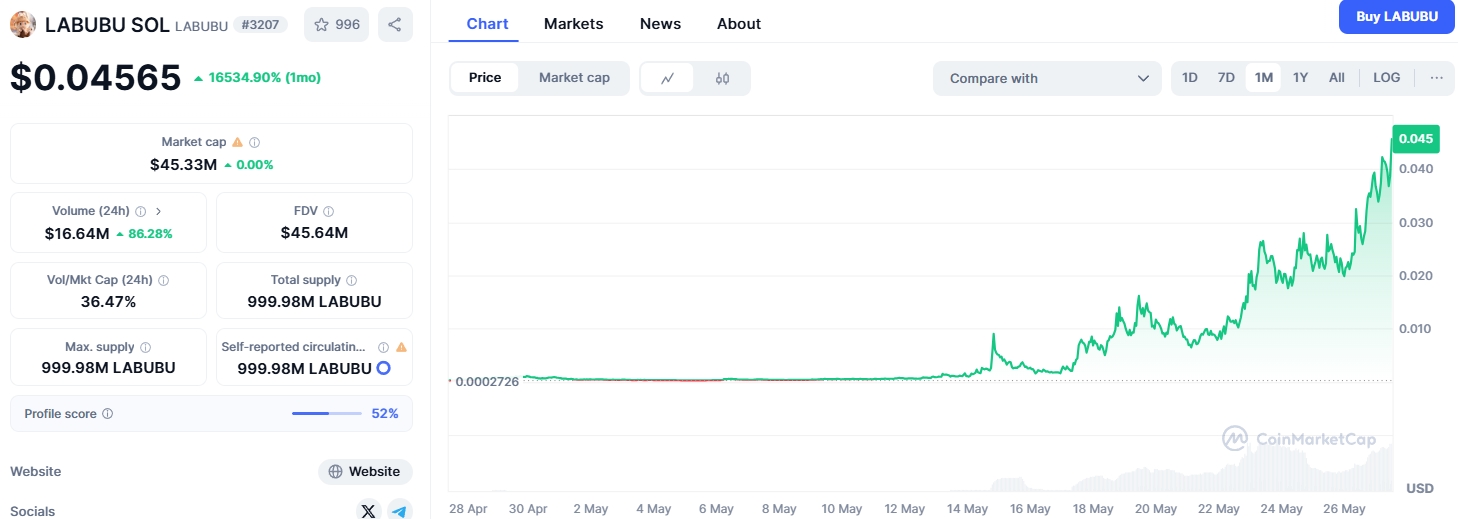Select the Price toggle
The height and width of the screenshot is (519, 1458).
tap(485, 78)
